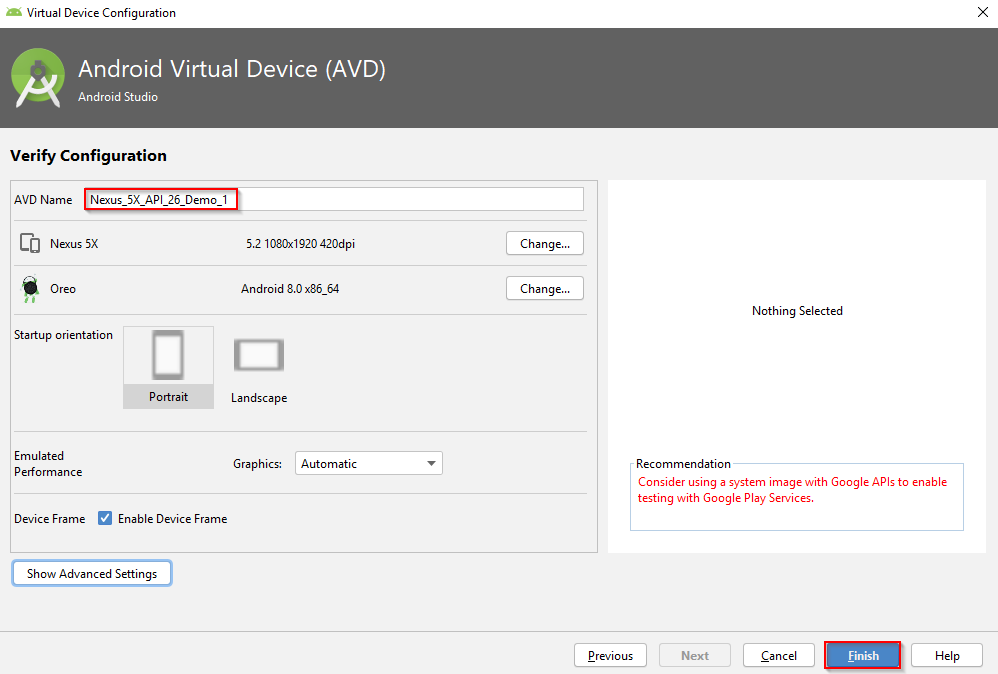Click the '5.2 1080x1920 420dpi' device specs text
The height and width of the screenshot is (674, 998).
[x=300, y=244]
